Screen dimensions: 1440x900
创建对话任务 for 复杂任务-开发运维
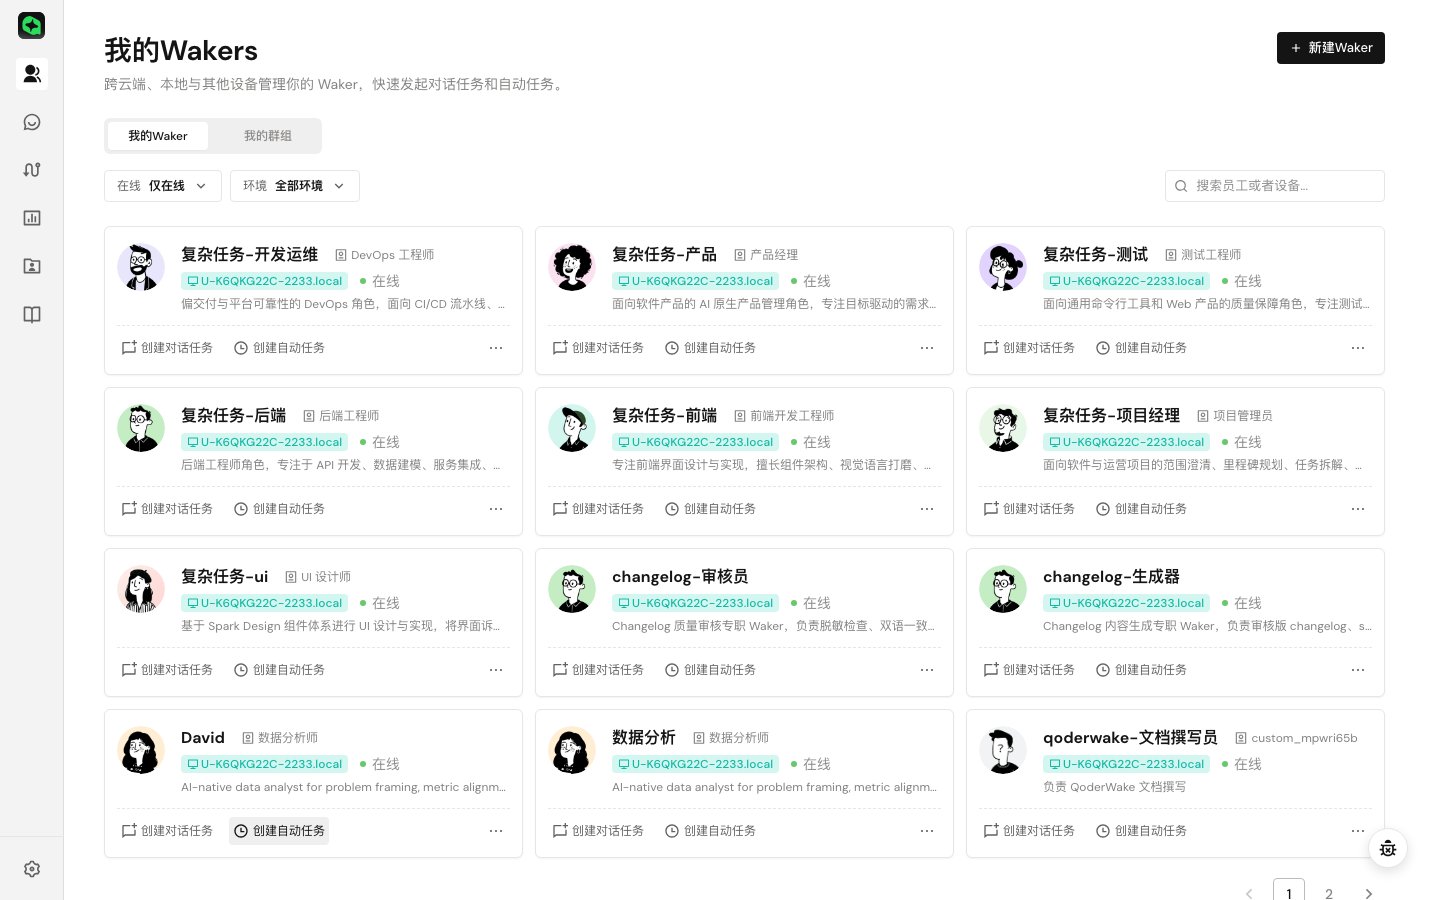point(167,348)
